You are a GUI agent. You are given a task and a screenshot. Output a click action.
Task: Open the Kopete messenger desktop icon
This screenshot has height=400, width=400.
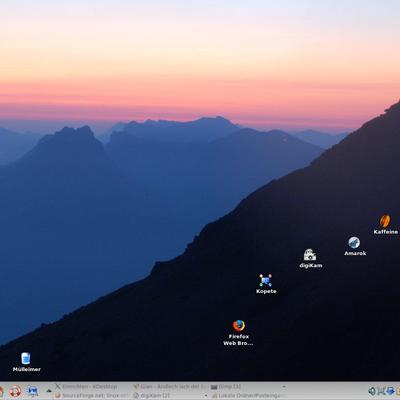coord(266,284)
